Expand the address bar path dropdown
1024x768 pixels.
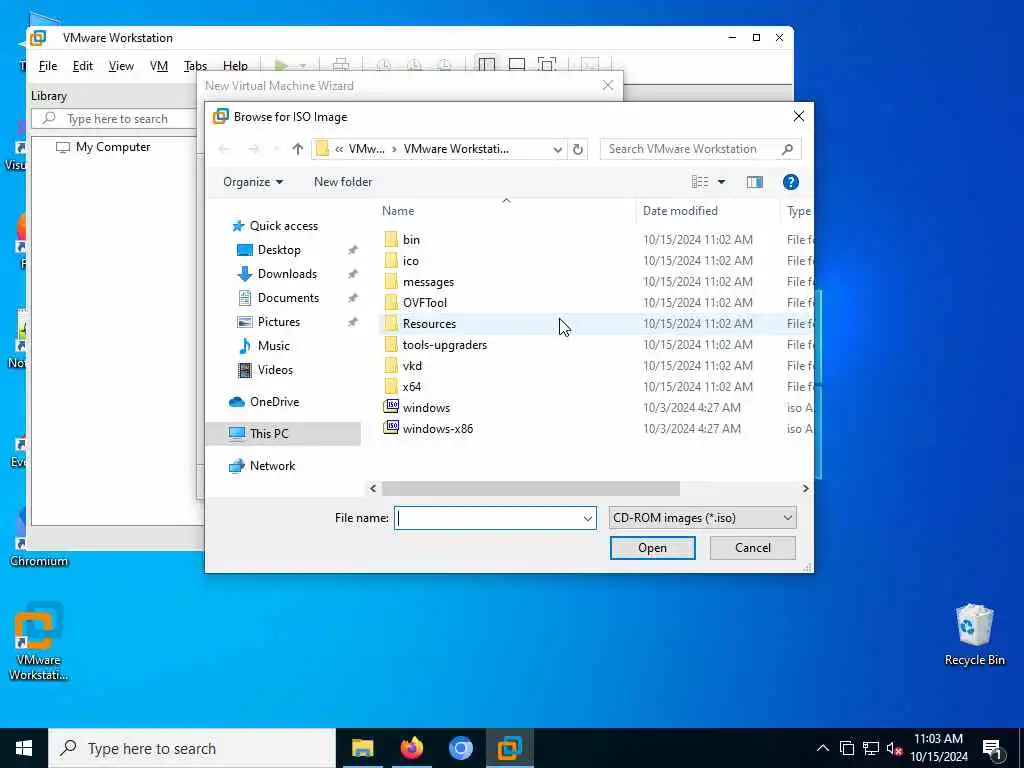(558, 149)
